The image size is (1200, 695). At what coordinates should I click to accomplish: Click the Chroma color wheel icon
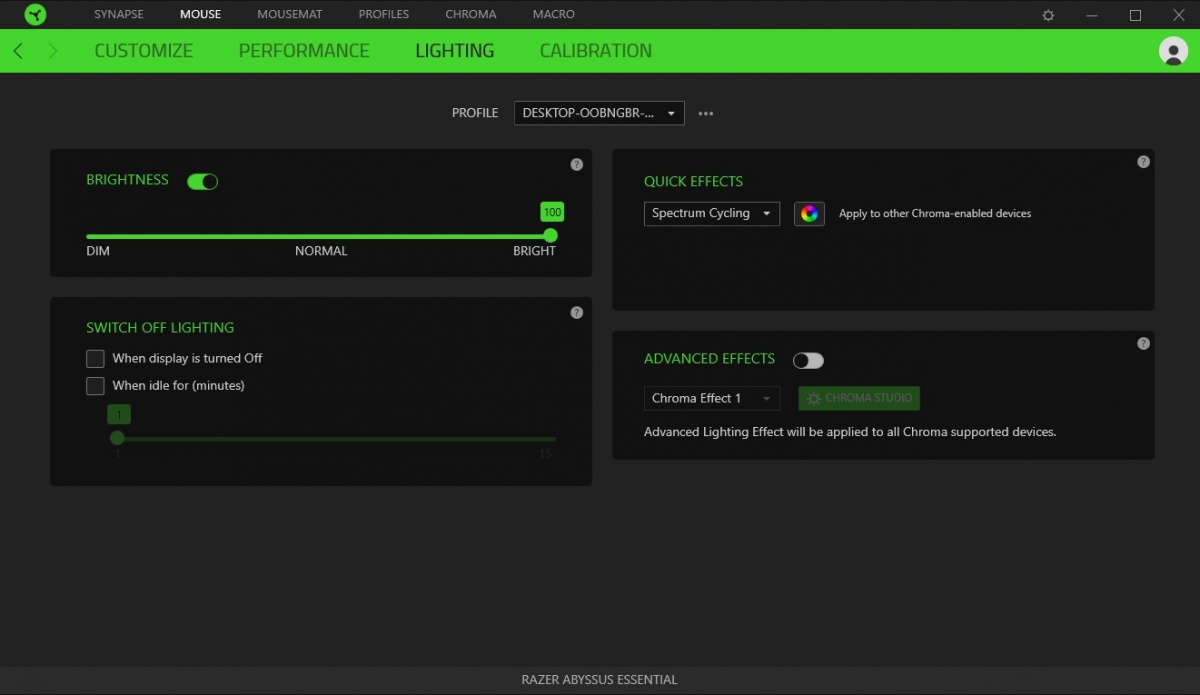[809, 214]
